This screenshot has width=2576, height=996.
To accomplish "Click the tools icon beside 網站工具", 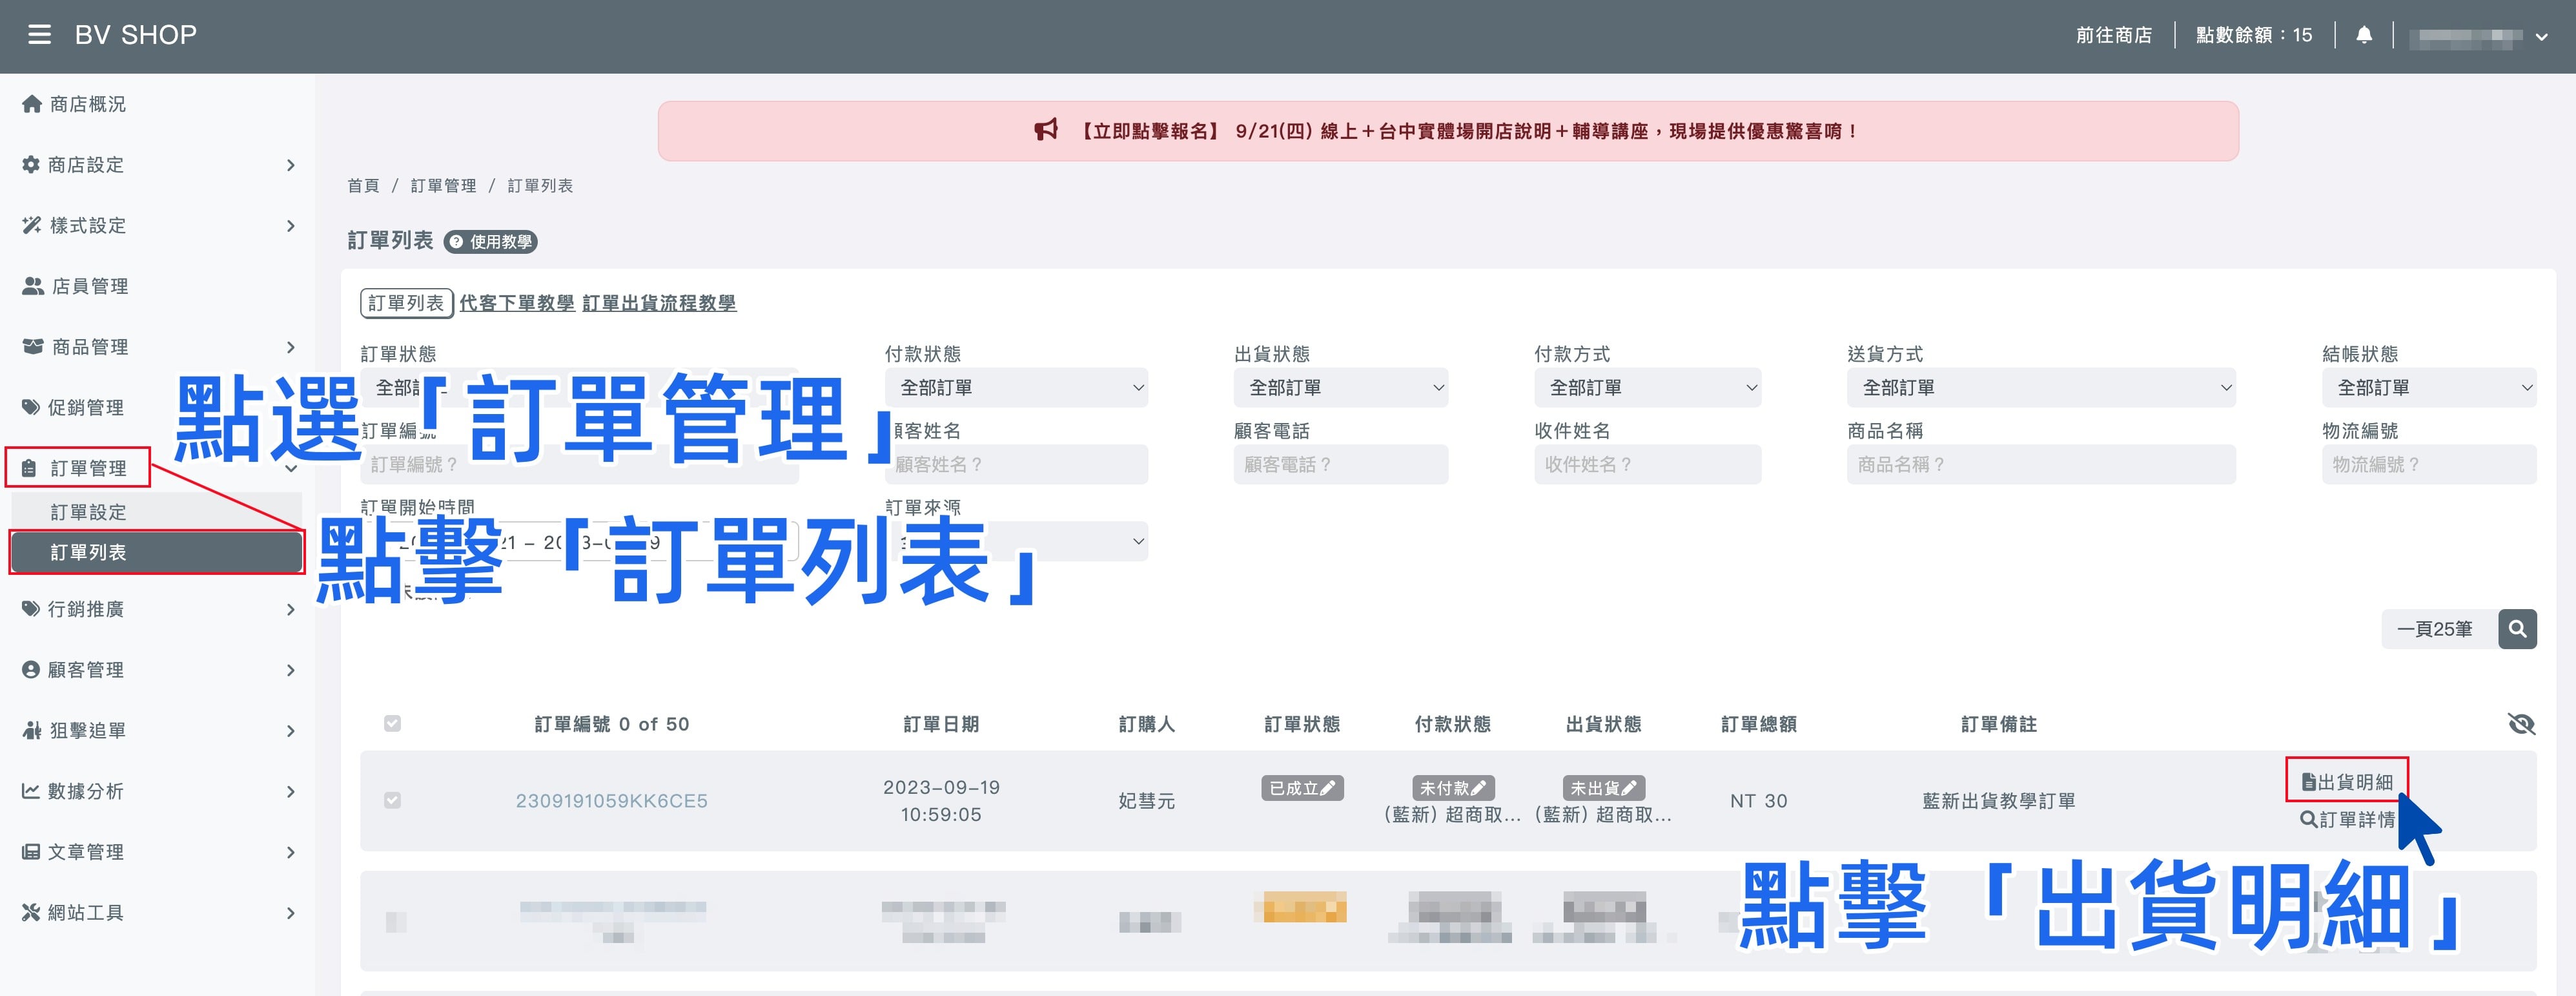I will [x=31, y=913].
